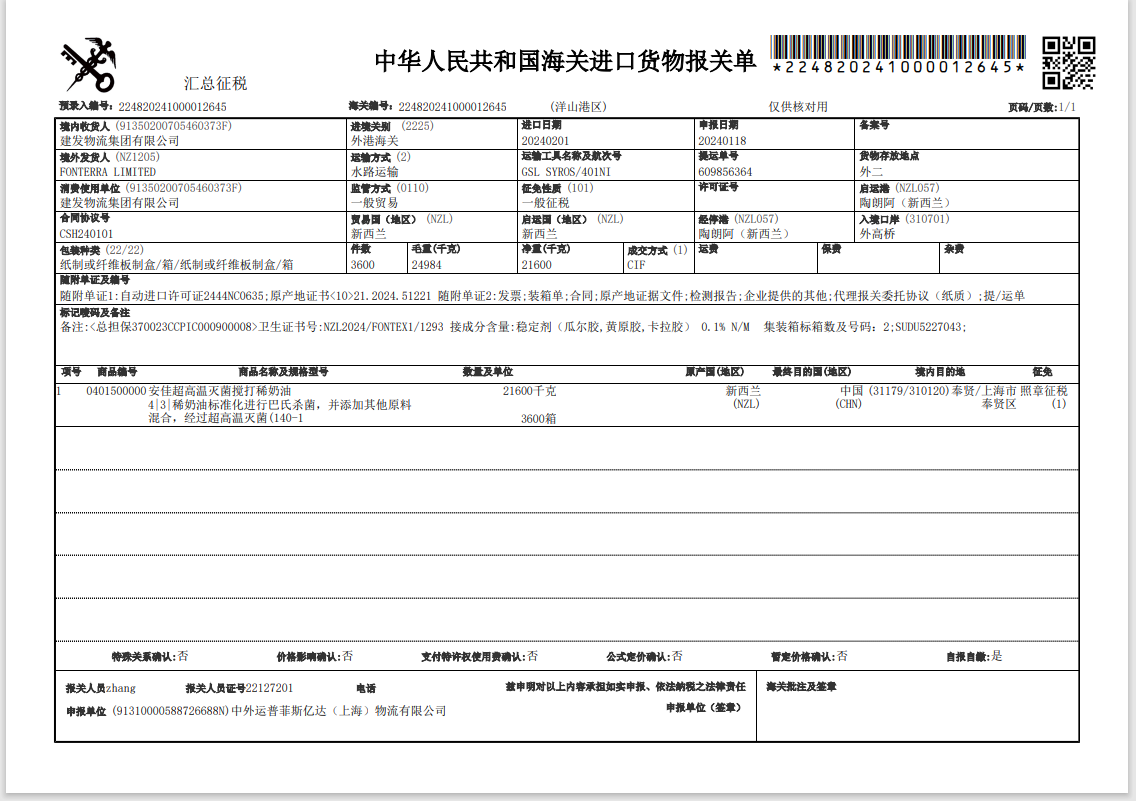Viewport: 1136px width, 801px height.
Task: Click the 进口日期 value 20240201
Action: [545, 141]
